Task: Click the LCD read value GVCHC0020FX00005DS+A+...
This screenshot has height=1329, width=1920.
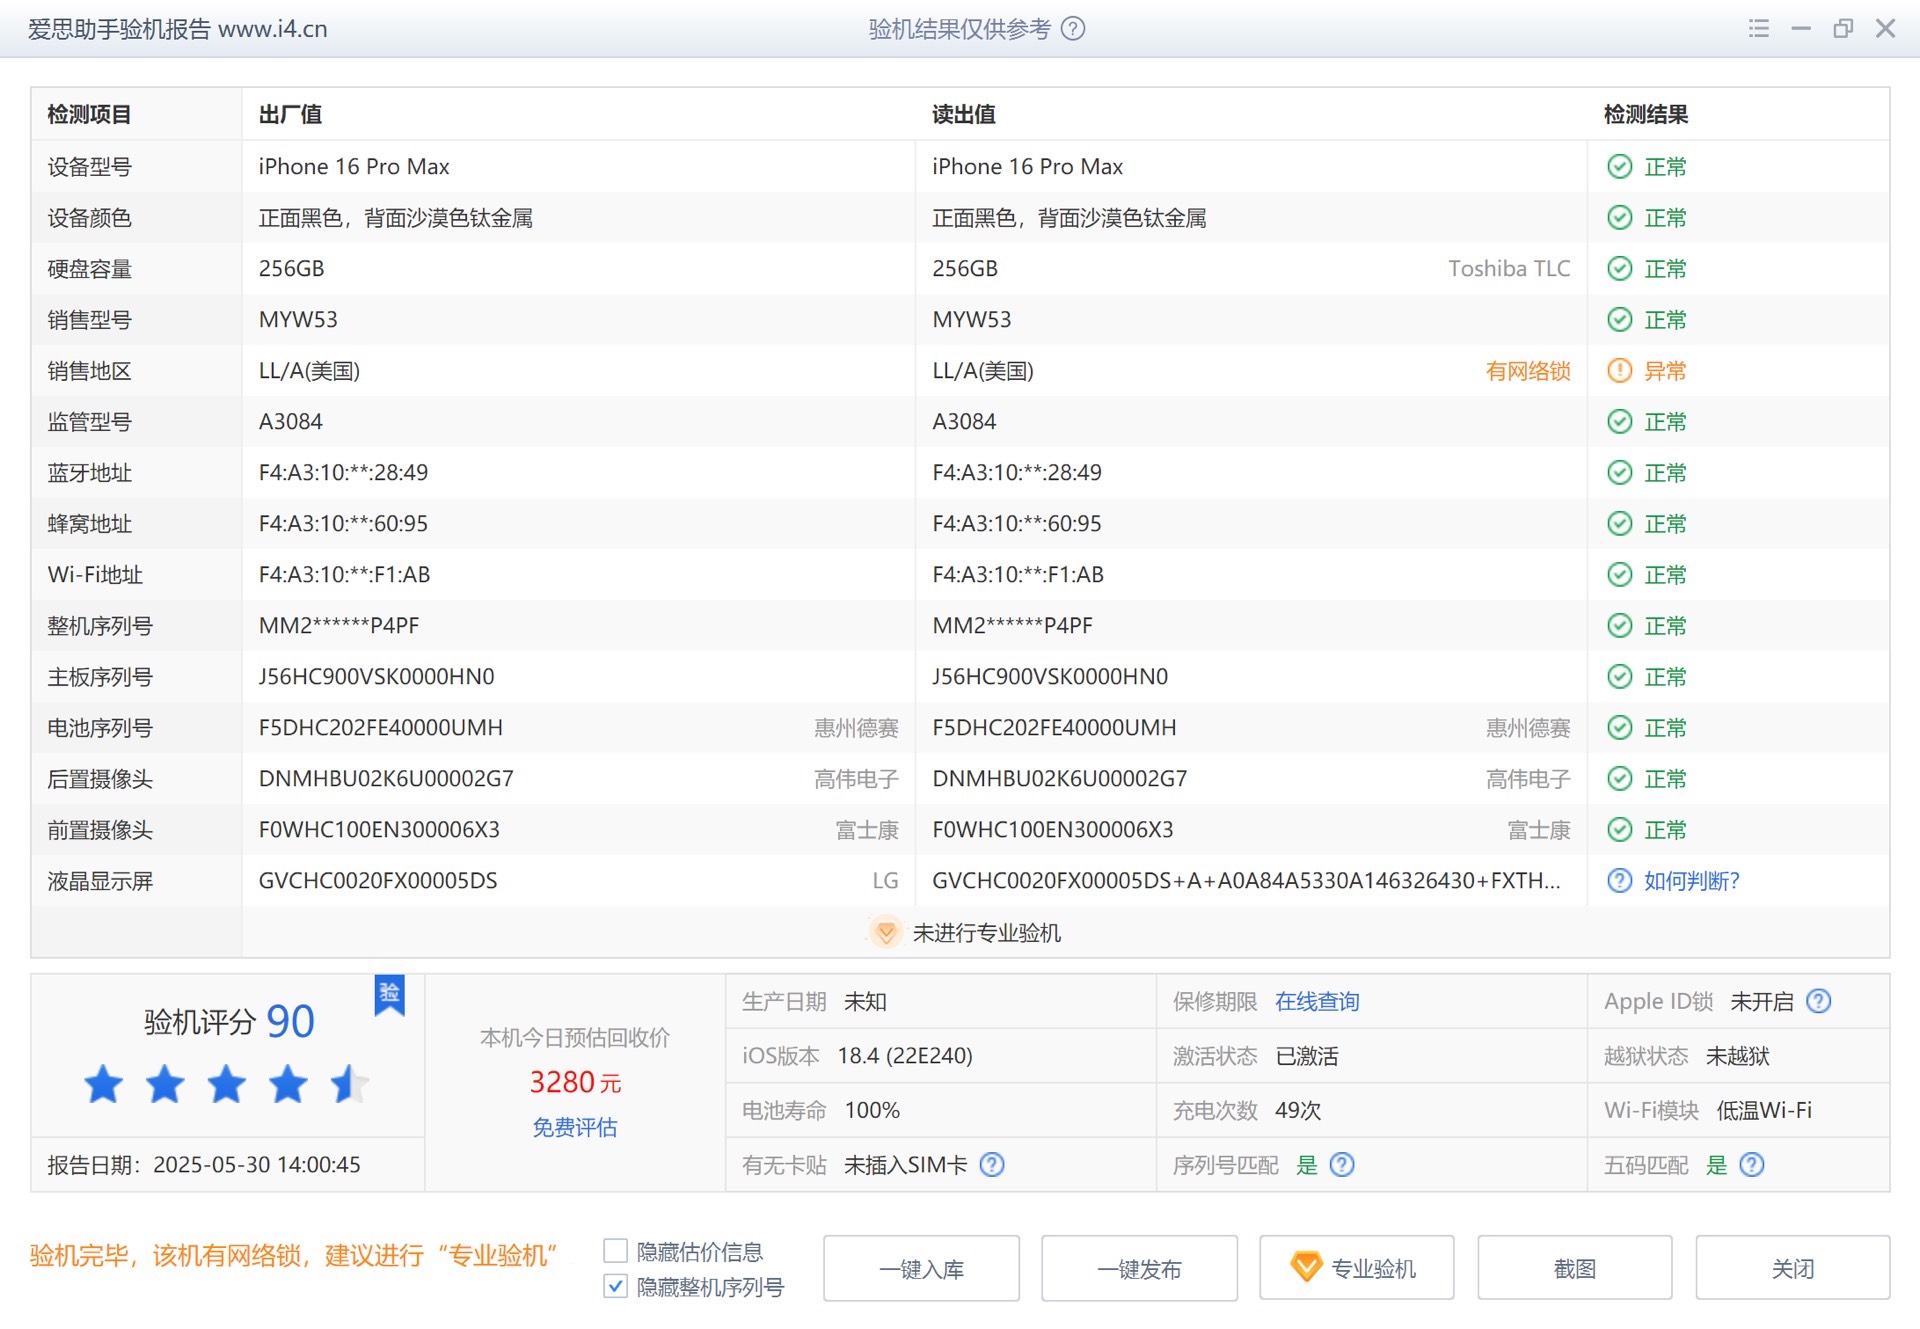Action: tap(1246, 881)
